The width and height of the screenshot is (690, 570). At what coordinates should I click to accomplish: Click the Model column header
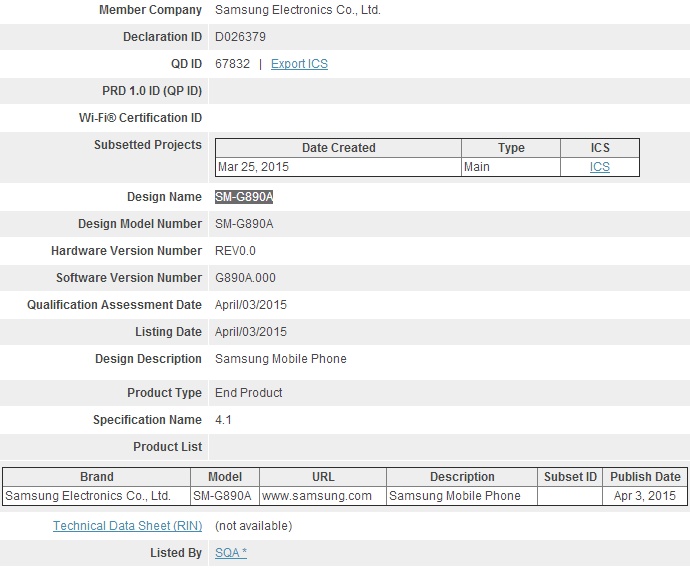pyautogui.click(x=225, y=477)
